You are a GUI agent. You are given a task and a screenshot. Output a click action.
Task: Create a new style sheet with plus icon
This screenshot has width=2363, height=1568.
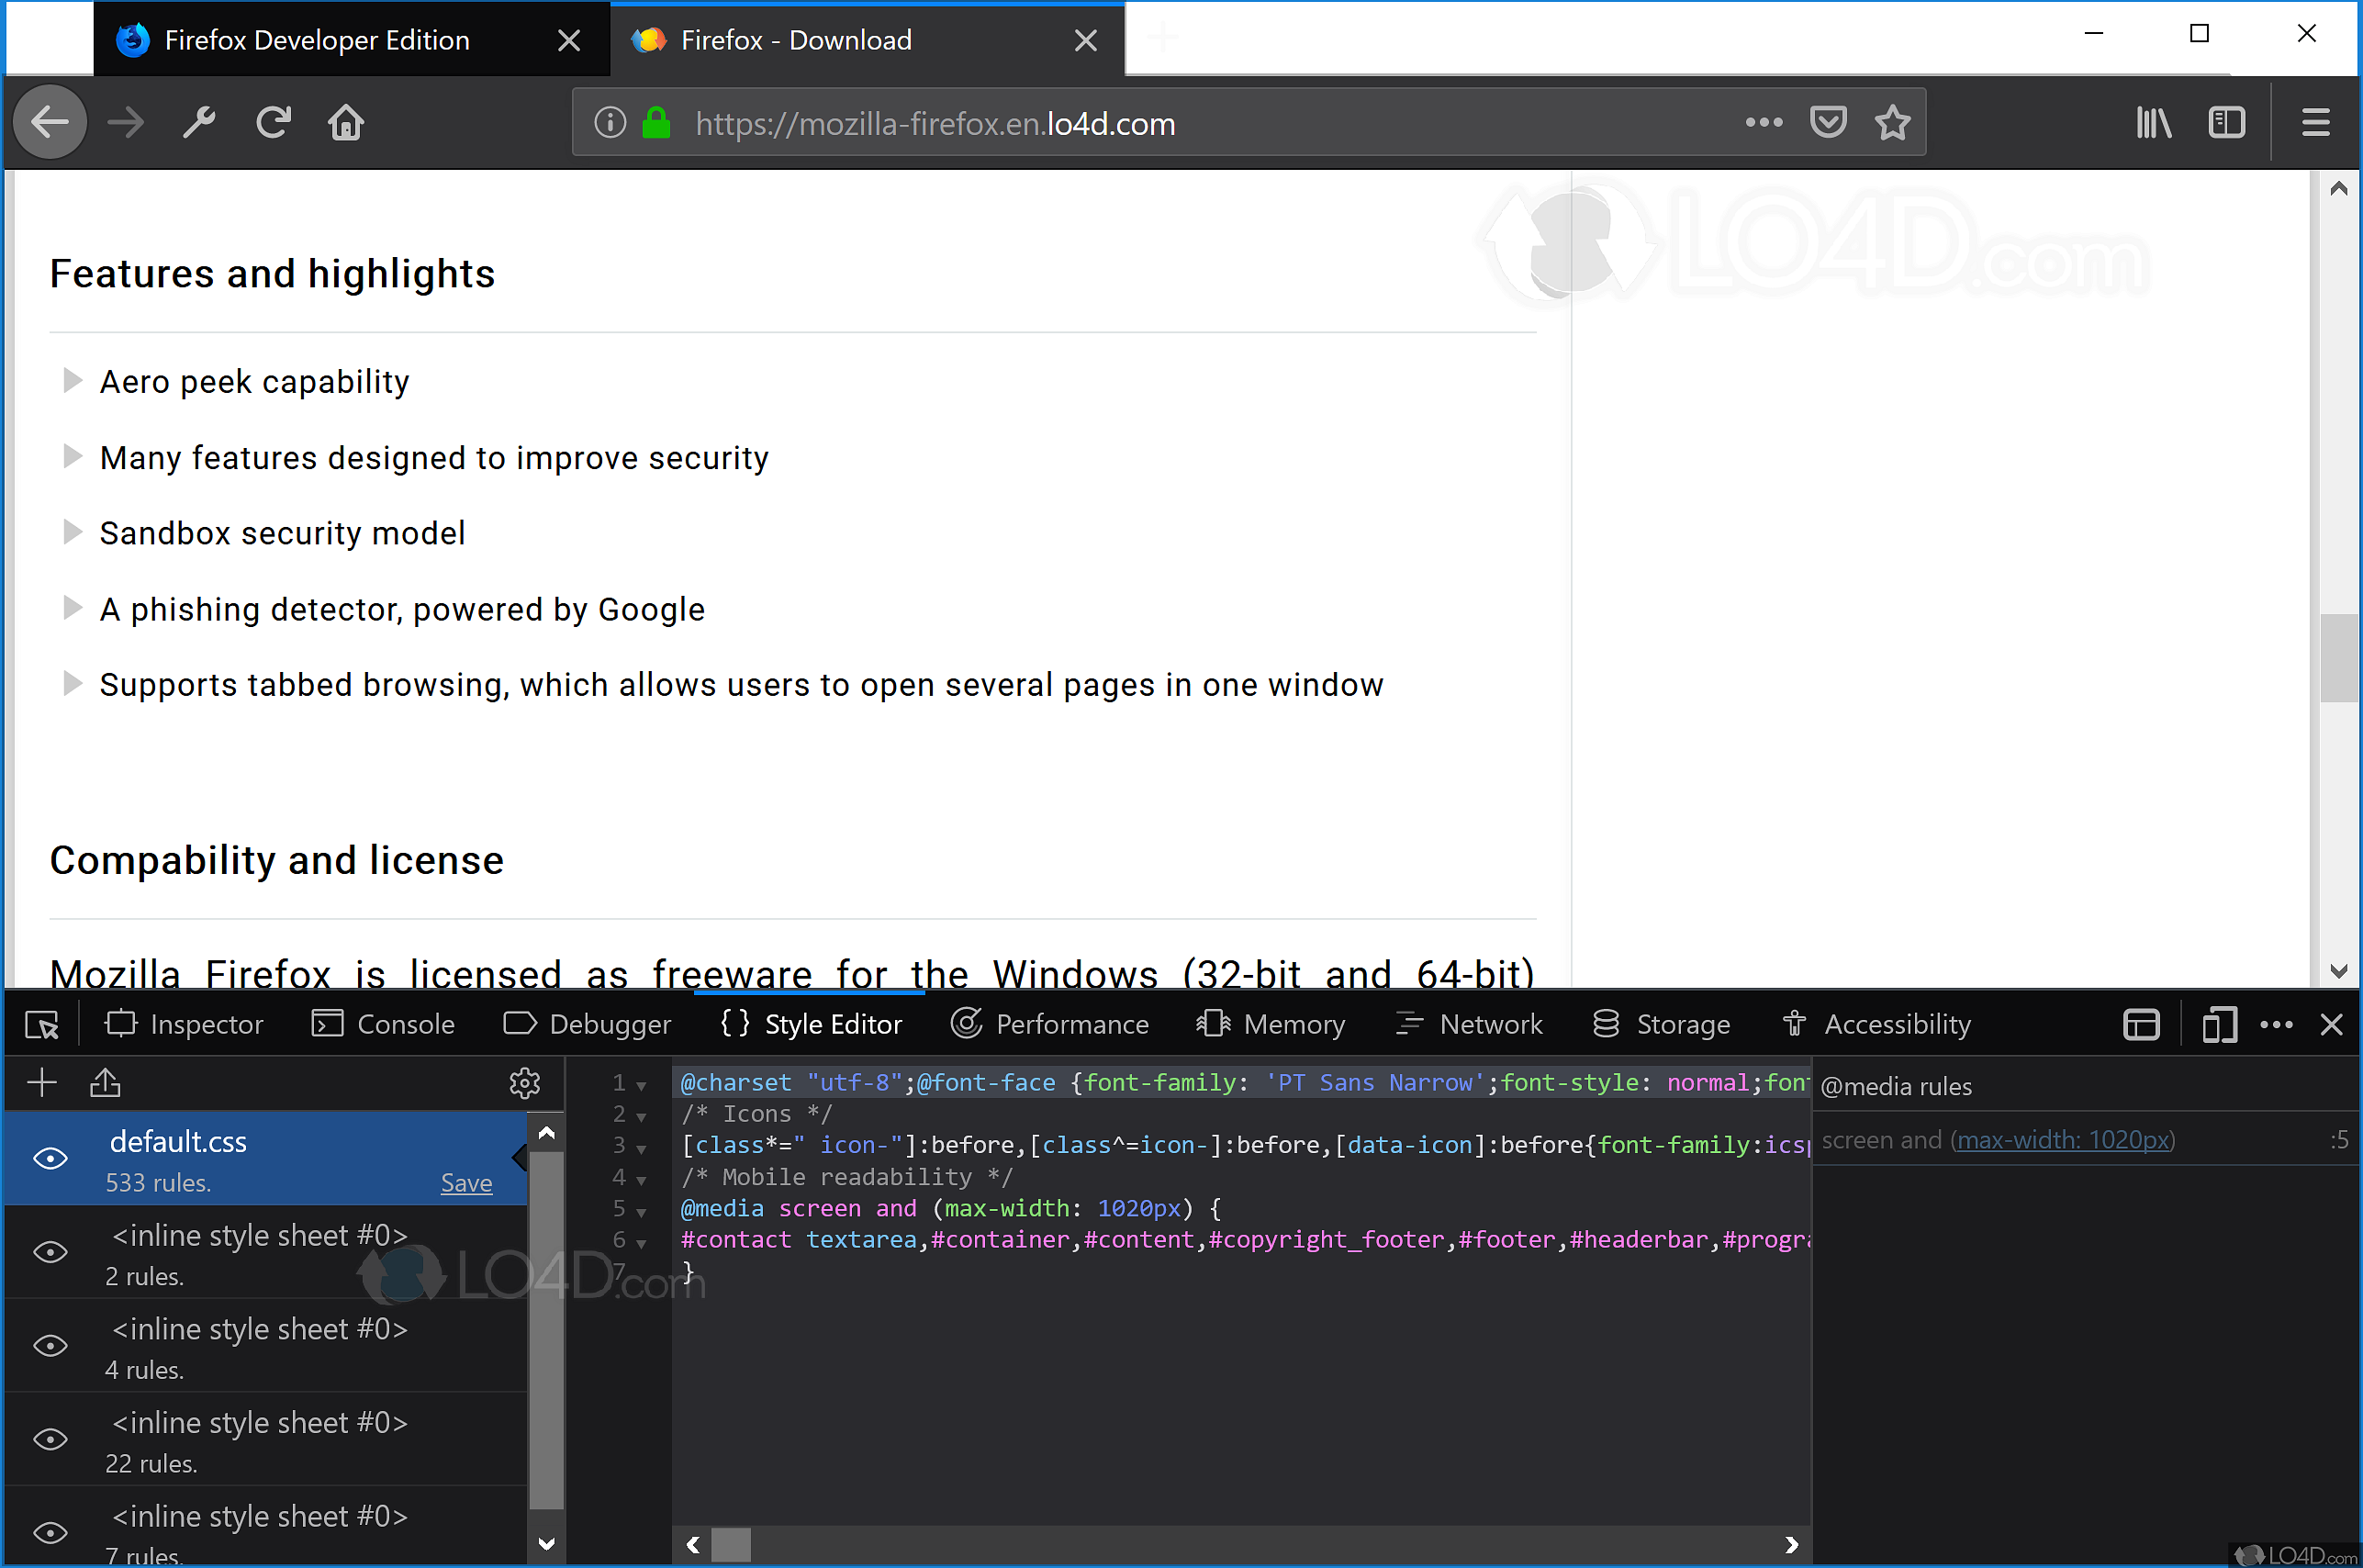tap(42, 1082)
